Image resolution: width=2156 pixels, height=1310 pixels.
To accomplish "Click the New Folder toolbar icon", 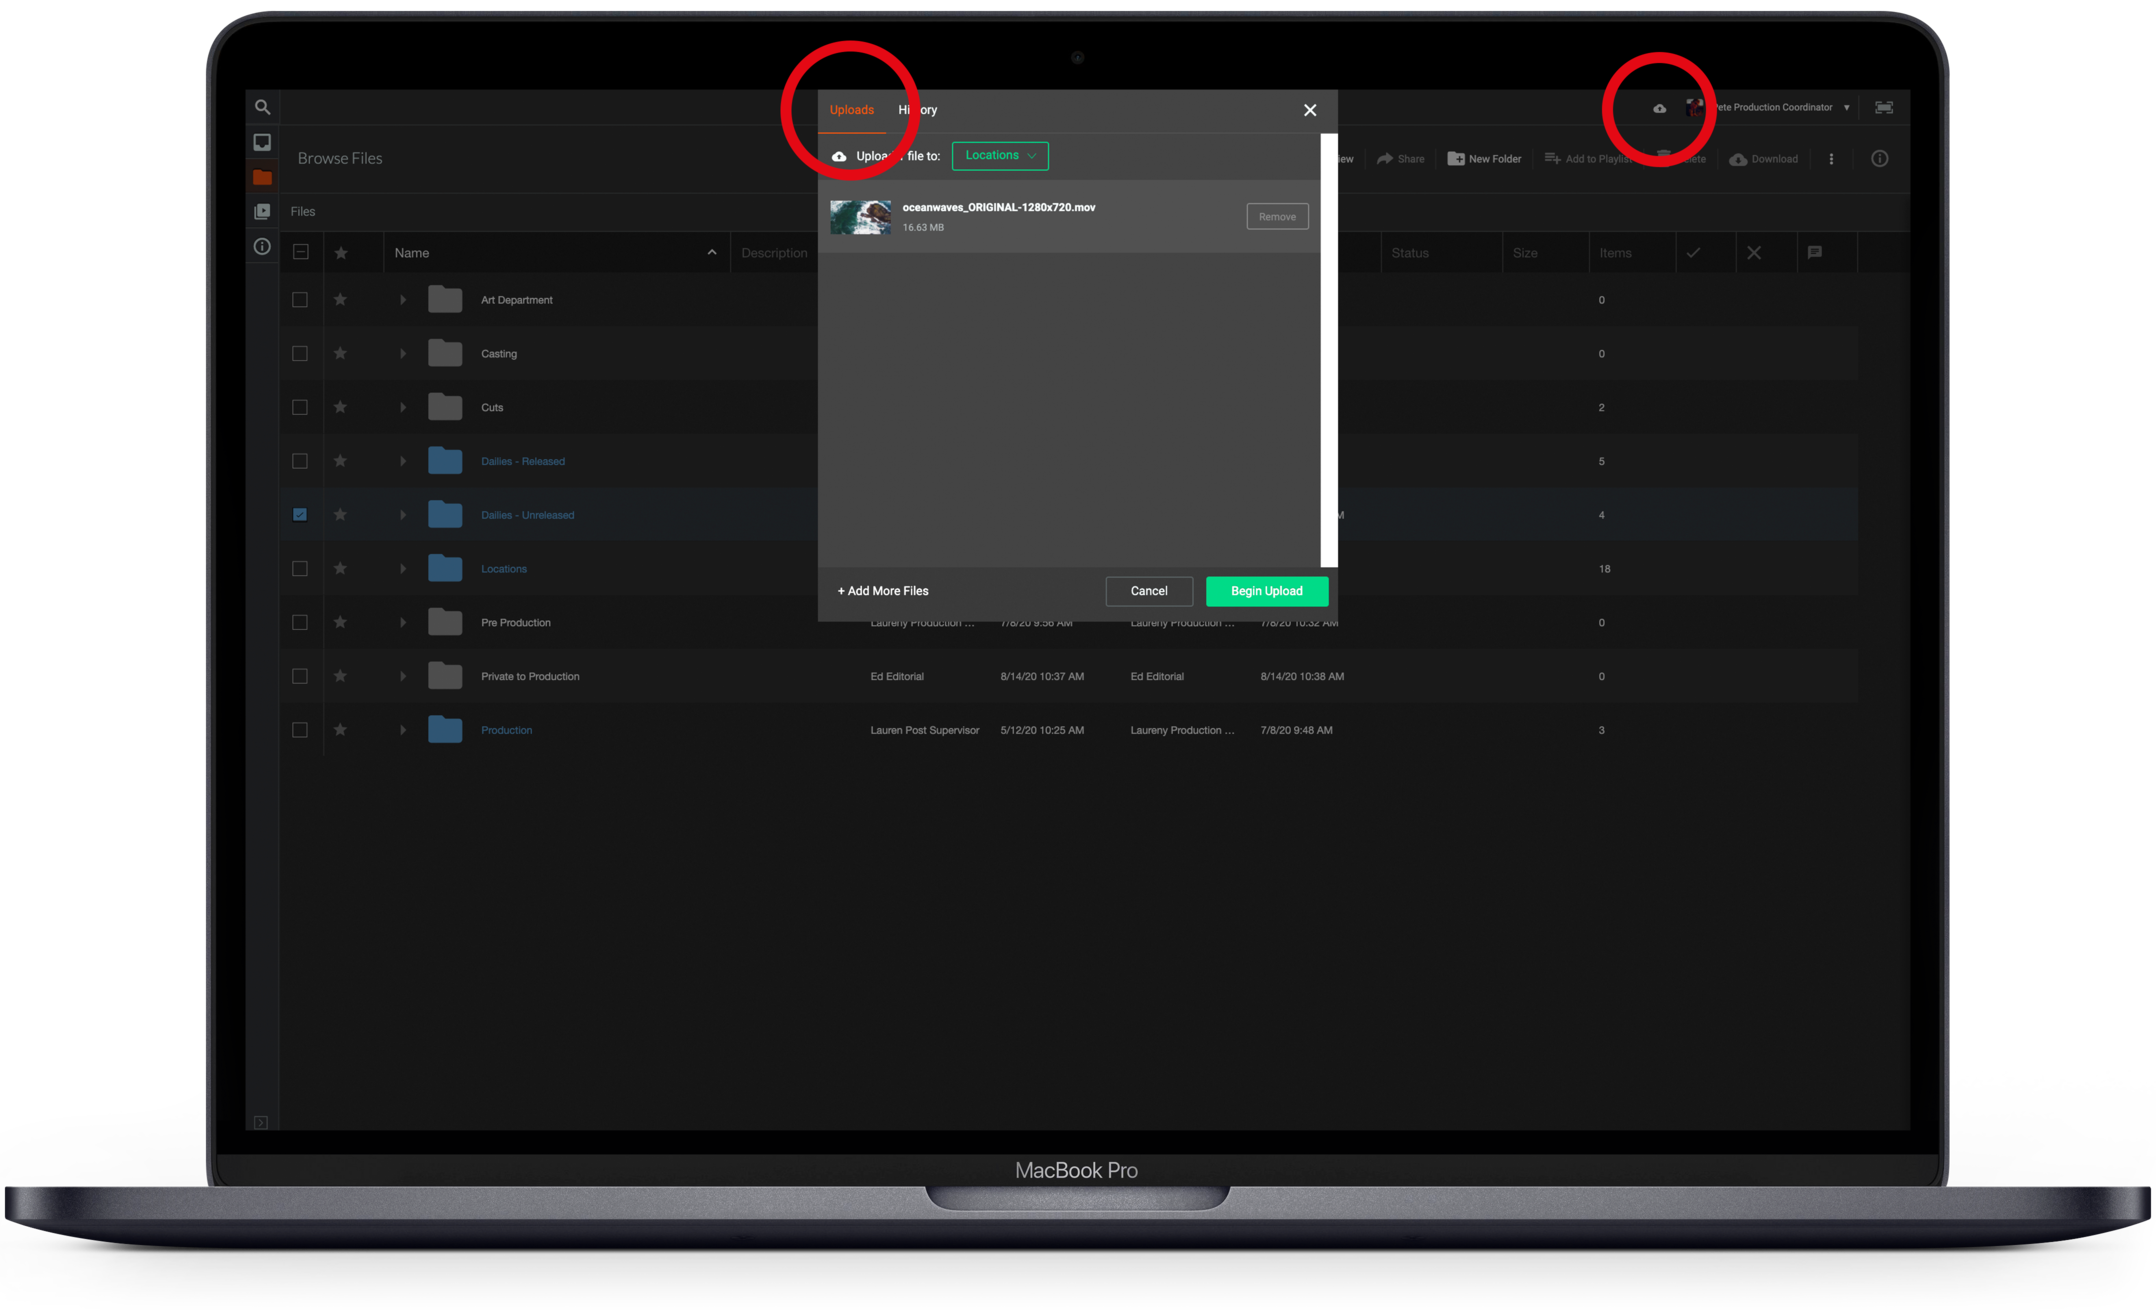I will 1456,159.
